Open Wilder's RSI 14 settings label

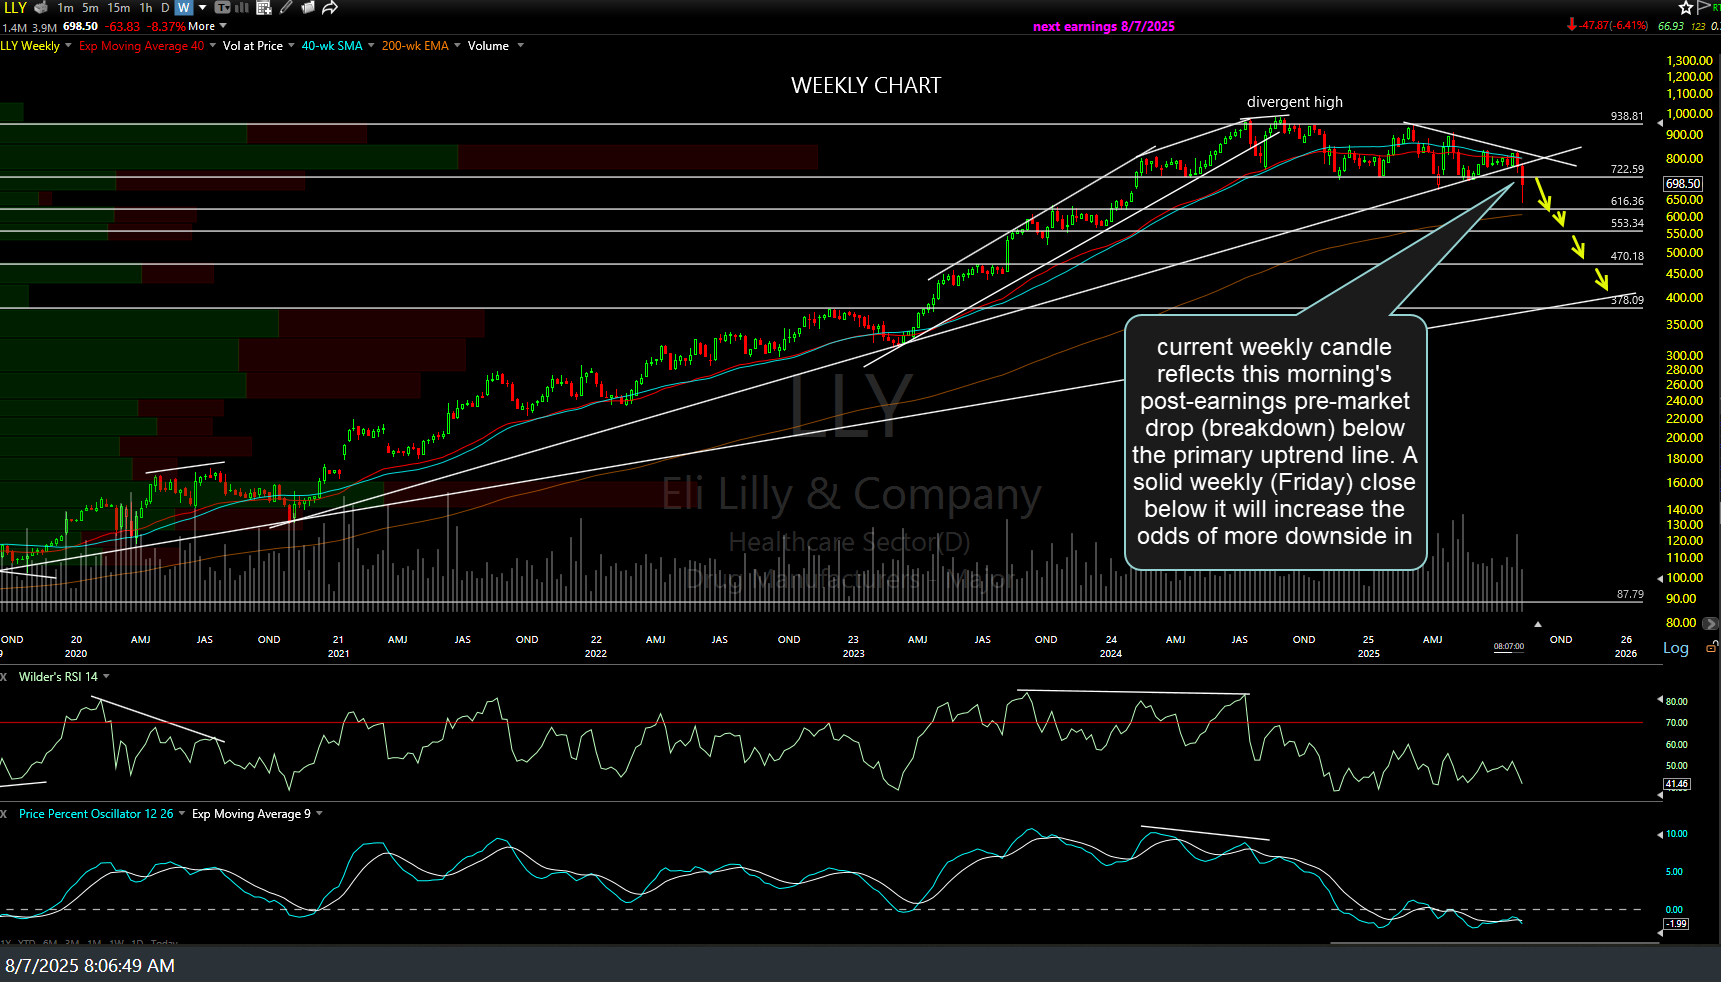click(60, 676)
